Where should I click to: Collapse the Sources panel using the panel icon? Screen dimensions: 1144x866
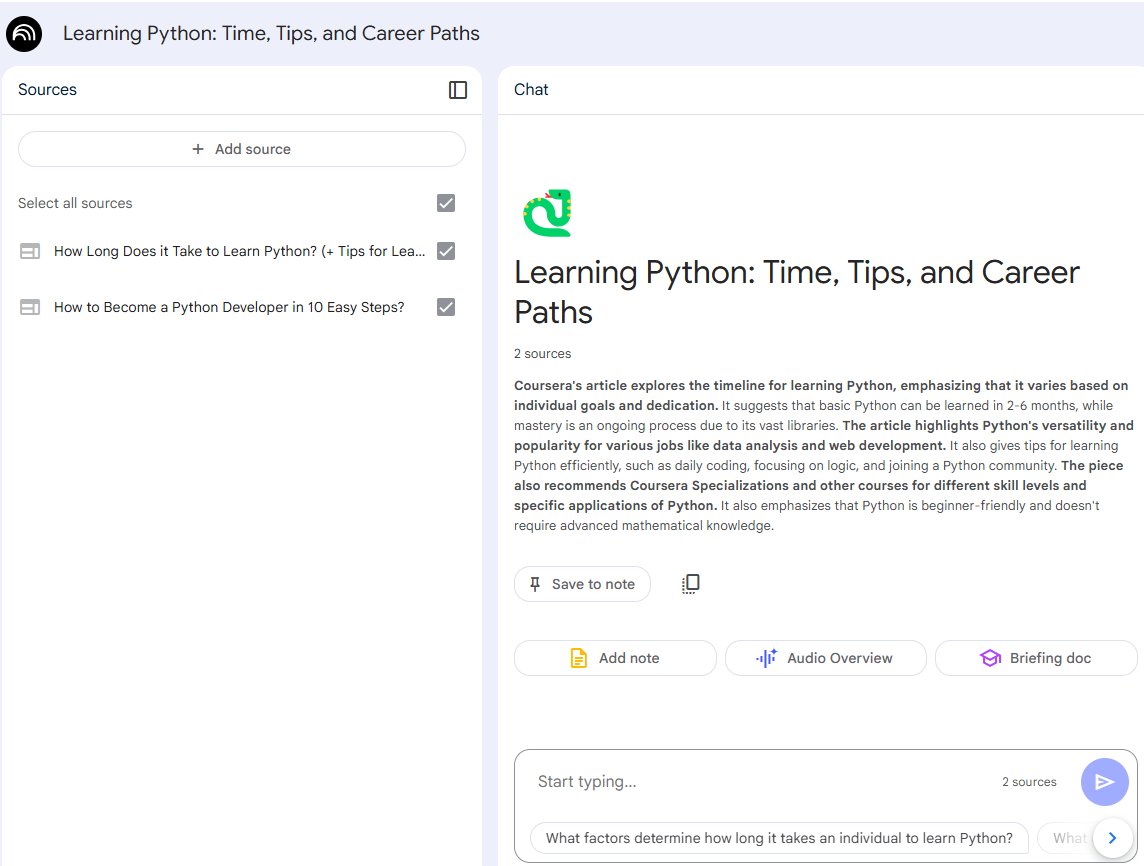point(457,90)
